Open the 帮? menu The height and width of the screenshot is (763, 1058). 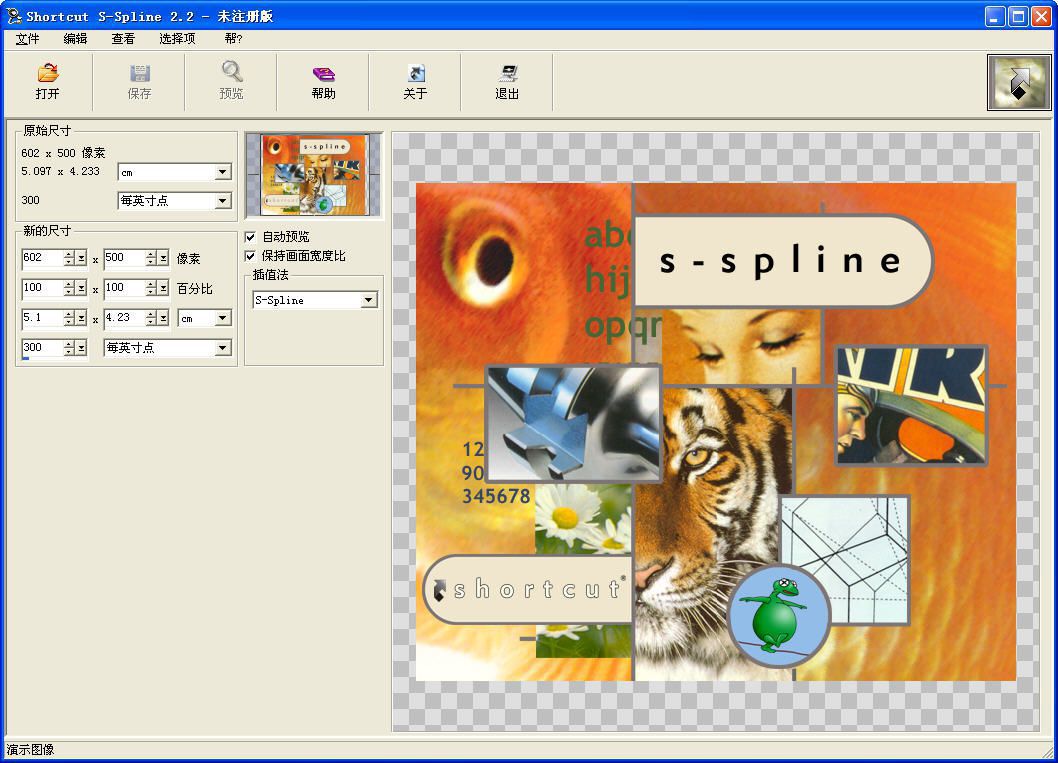tap(233, 38)
